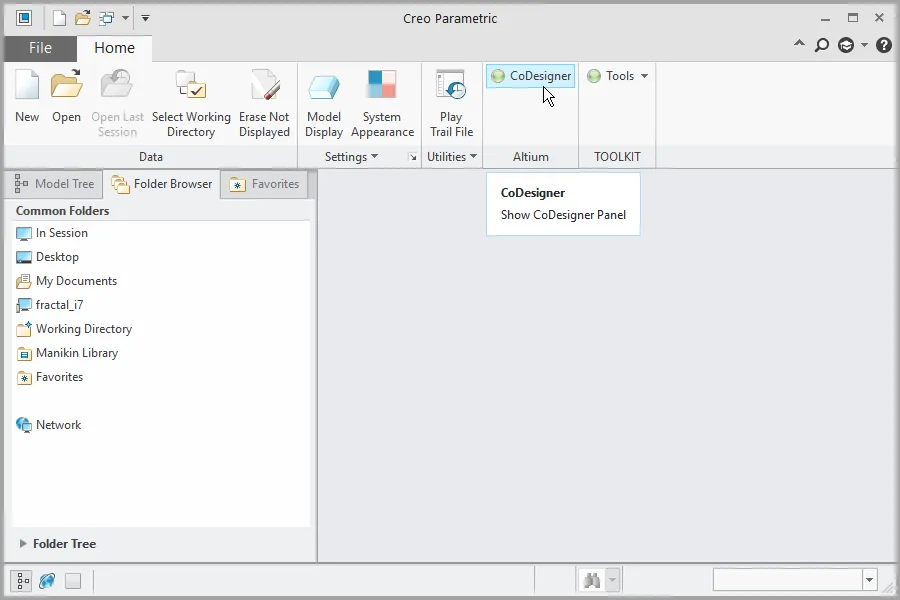Screen dimensions: 900x600
Task: Click the quick access Open icon
Action: tap(83, 18)
